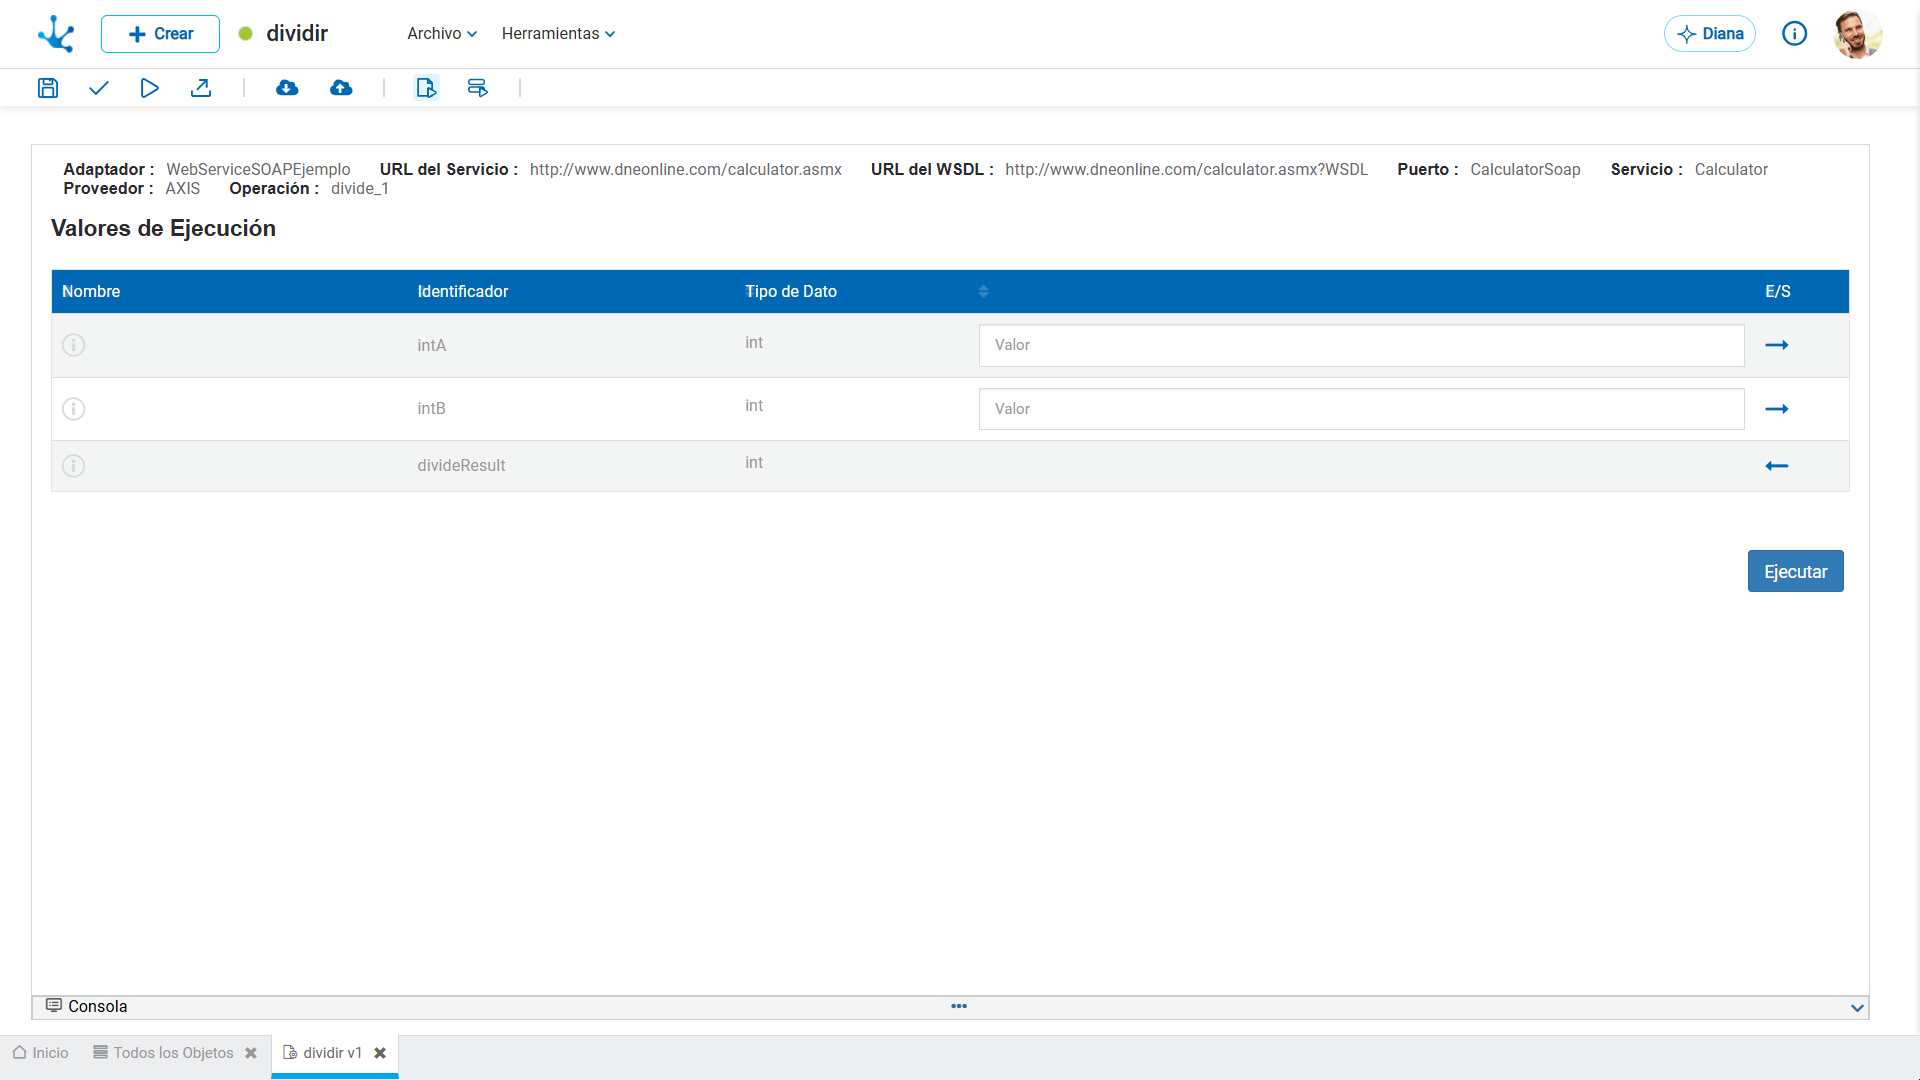1920x1080 pixels.
Task: Open the help info circle icon
Action: coord(1794,34)
